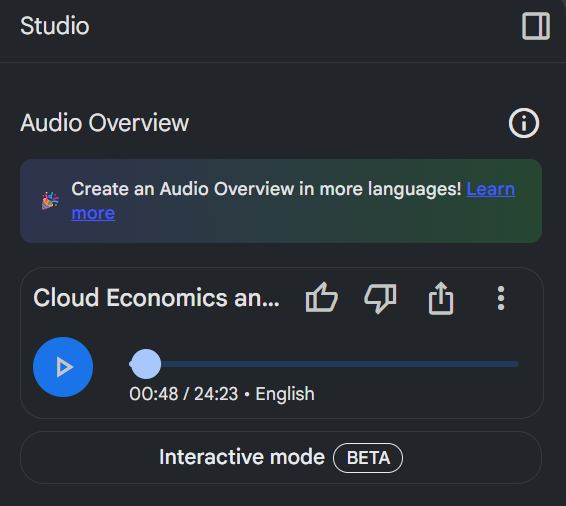Image resolution: width=566 pixels, height=506 pixels.
Task: Select the Cloud Economics an... title text
Action: click(156, 298)
